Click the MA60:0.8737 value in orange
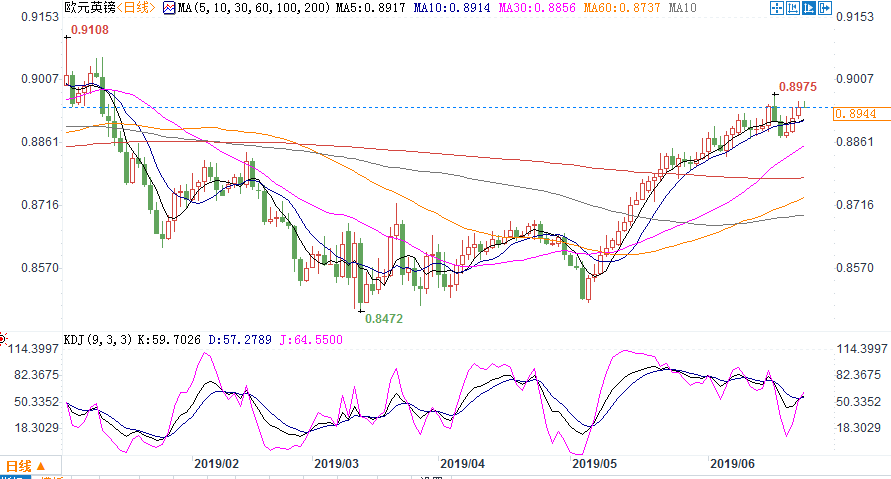 [x=622, y=8]
